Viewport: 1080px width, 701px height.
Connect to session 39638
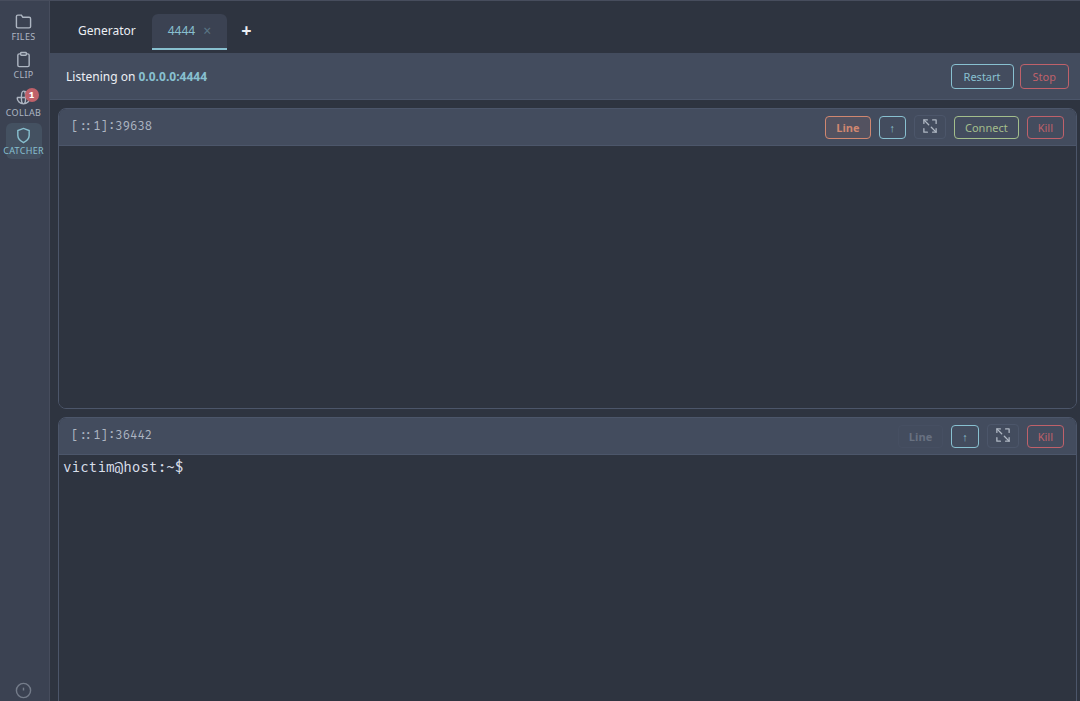(x=986, y=128)
